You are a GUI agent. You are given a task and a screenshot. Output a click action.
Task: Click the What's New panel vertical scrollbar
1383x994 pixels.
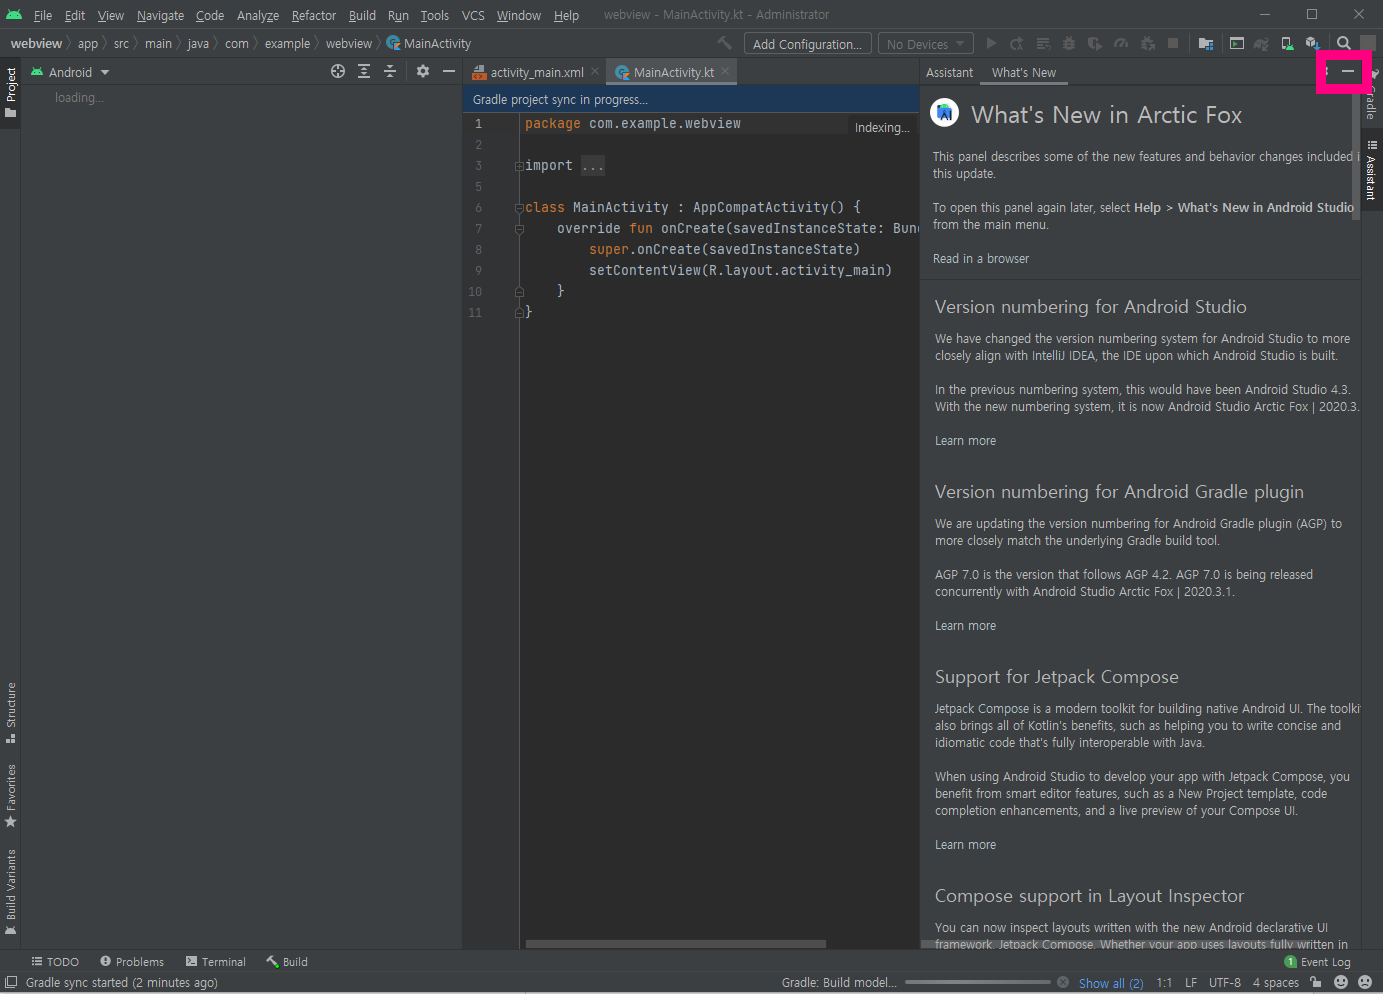tap(1357, 155)
